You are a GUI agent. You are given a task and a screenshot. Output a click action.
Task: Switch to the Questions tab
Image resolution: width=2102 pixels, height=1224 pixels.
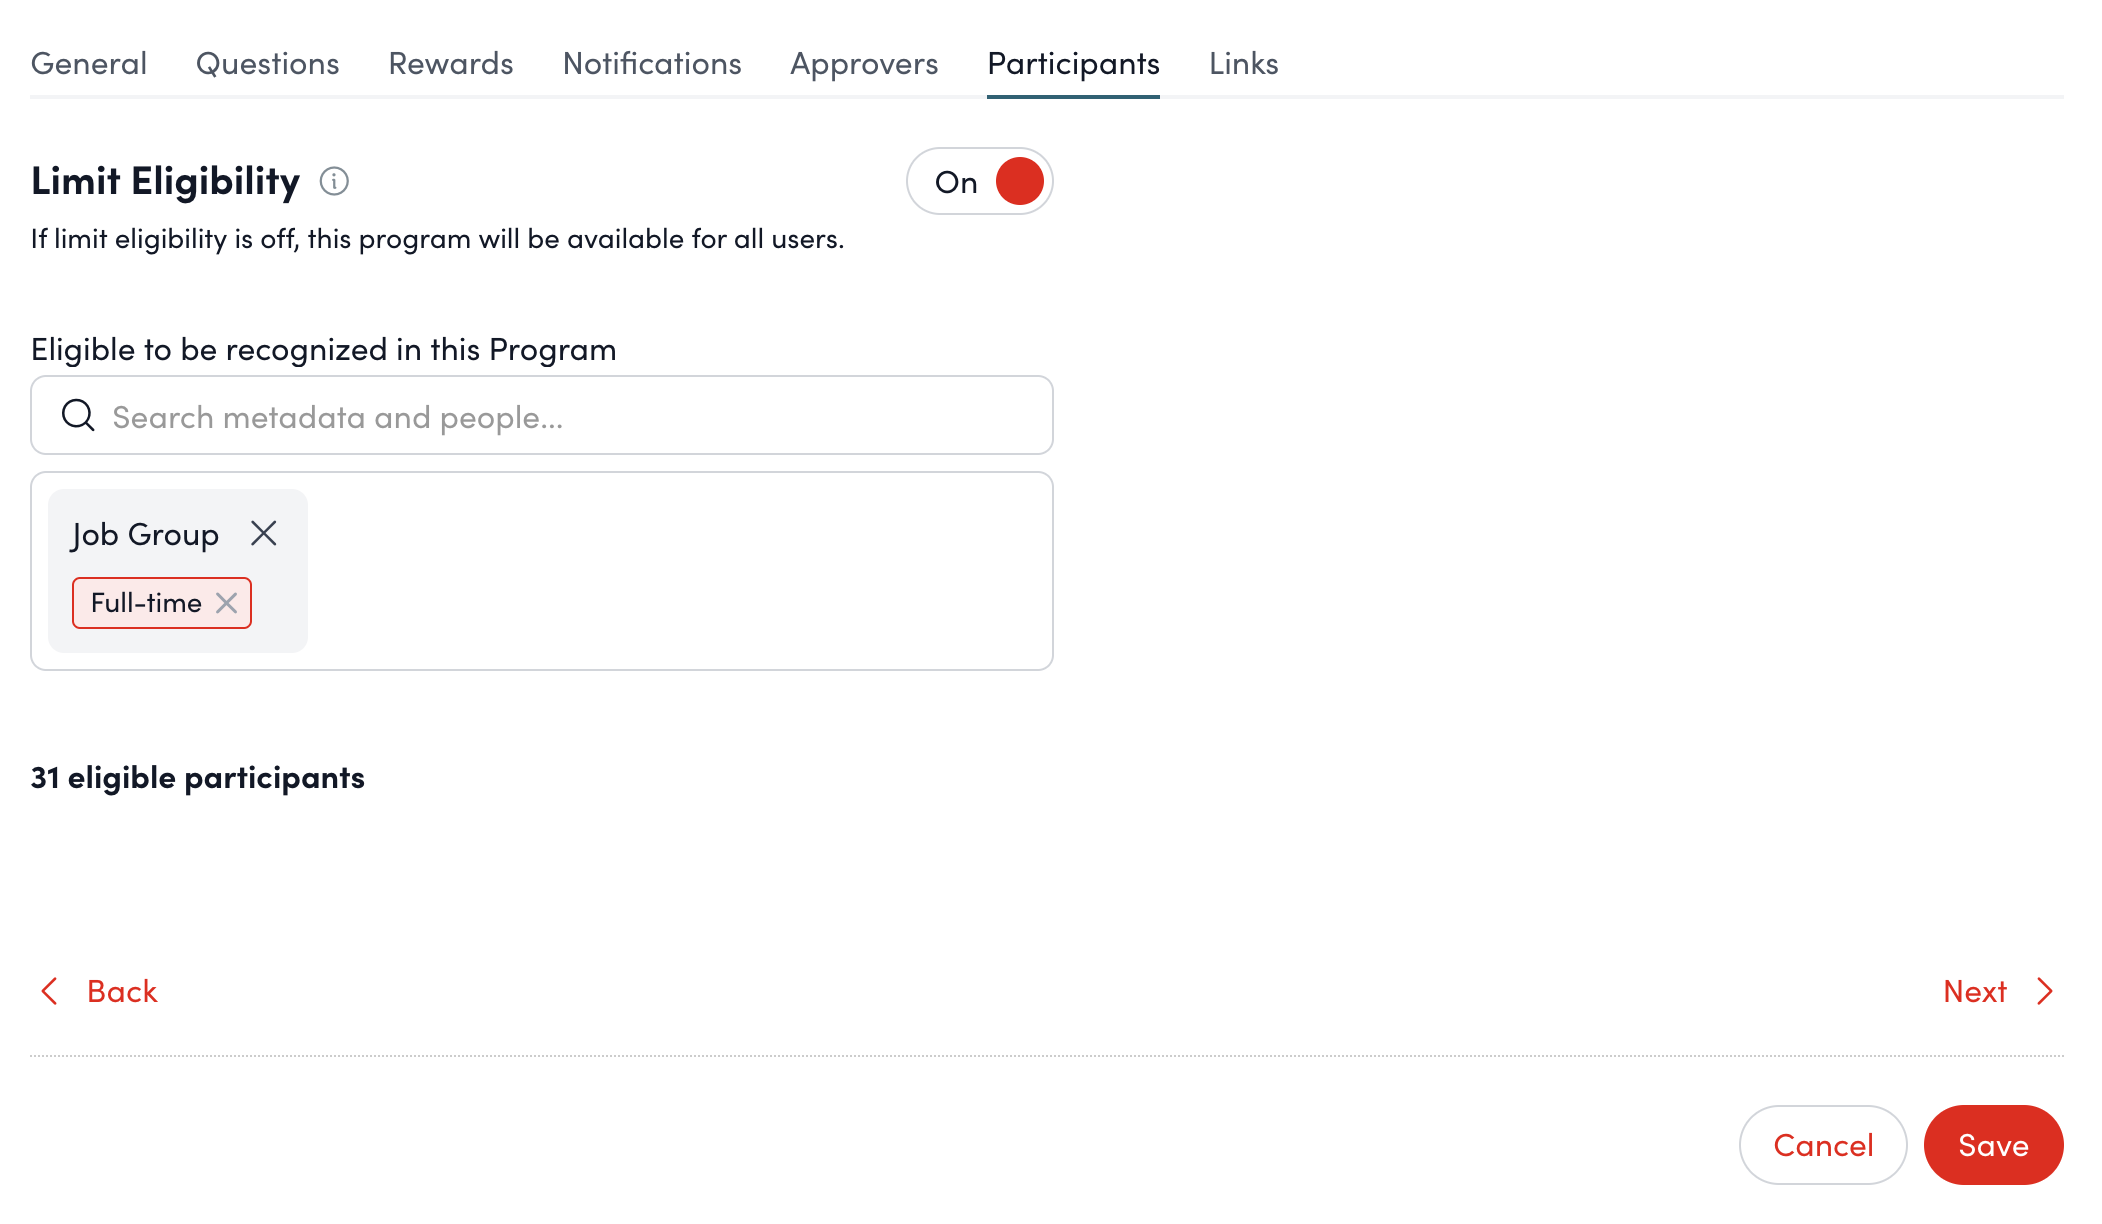(267, 63)
